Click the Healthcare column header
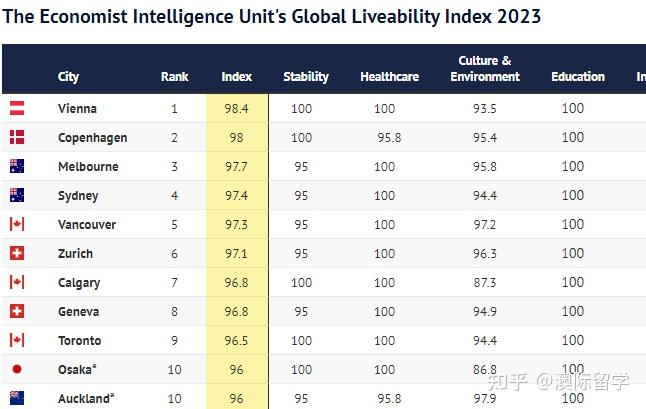 389,77
